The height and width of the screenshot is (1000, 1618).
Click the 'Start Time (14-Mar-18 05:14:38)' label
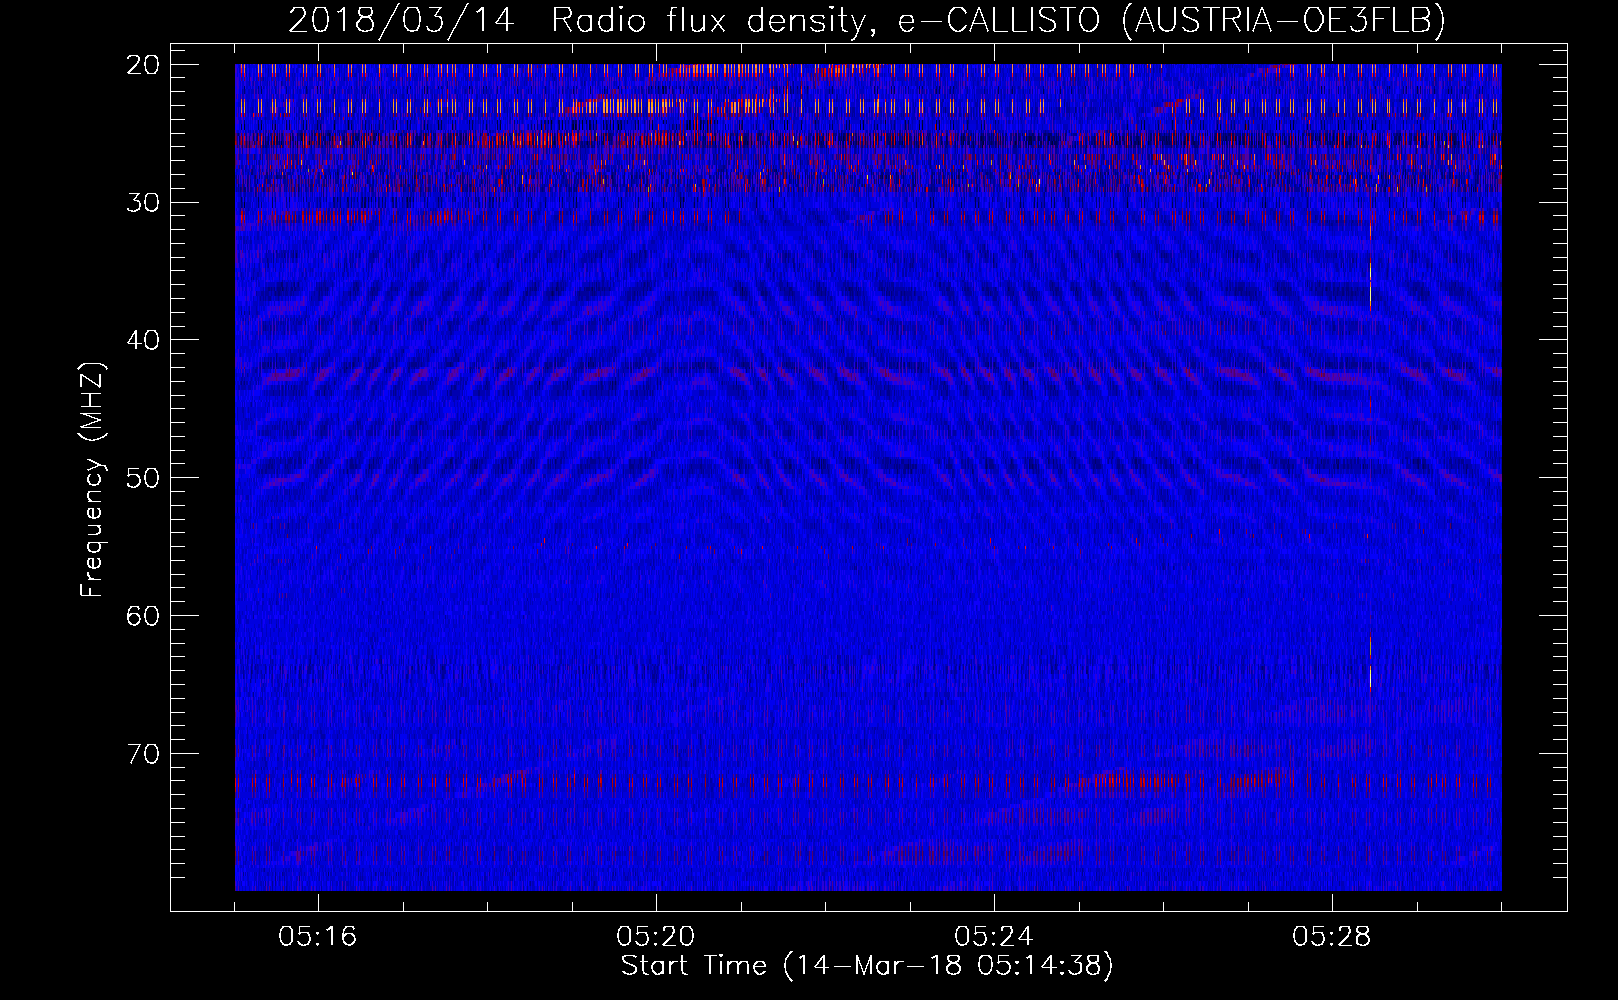[x=867, y=966]
